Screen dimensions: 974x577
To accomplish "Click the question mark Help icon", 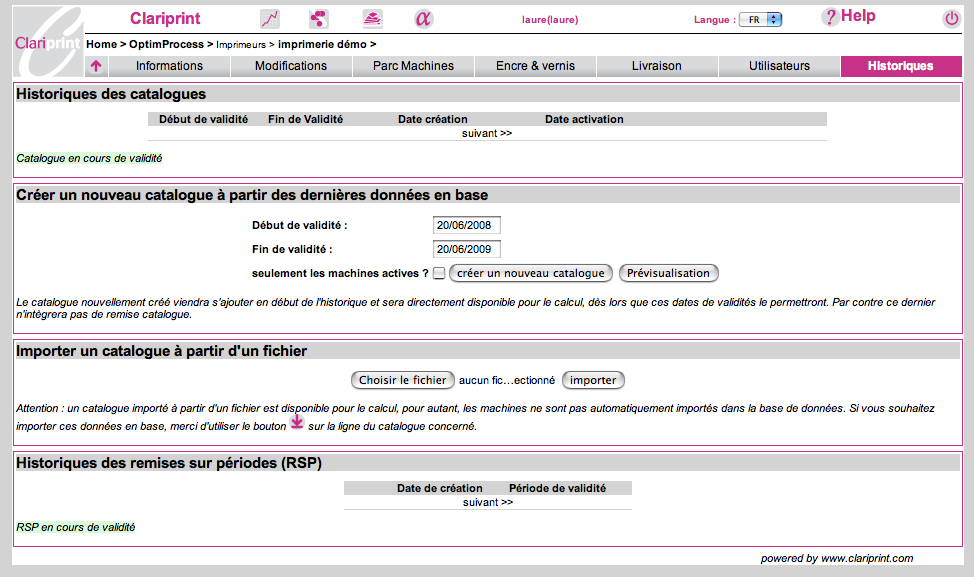I will 829,17.
